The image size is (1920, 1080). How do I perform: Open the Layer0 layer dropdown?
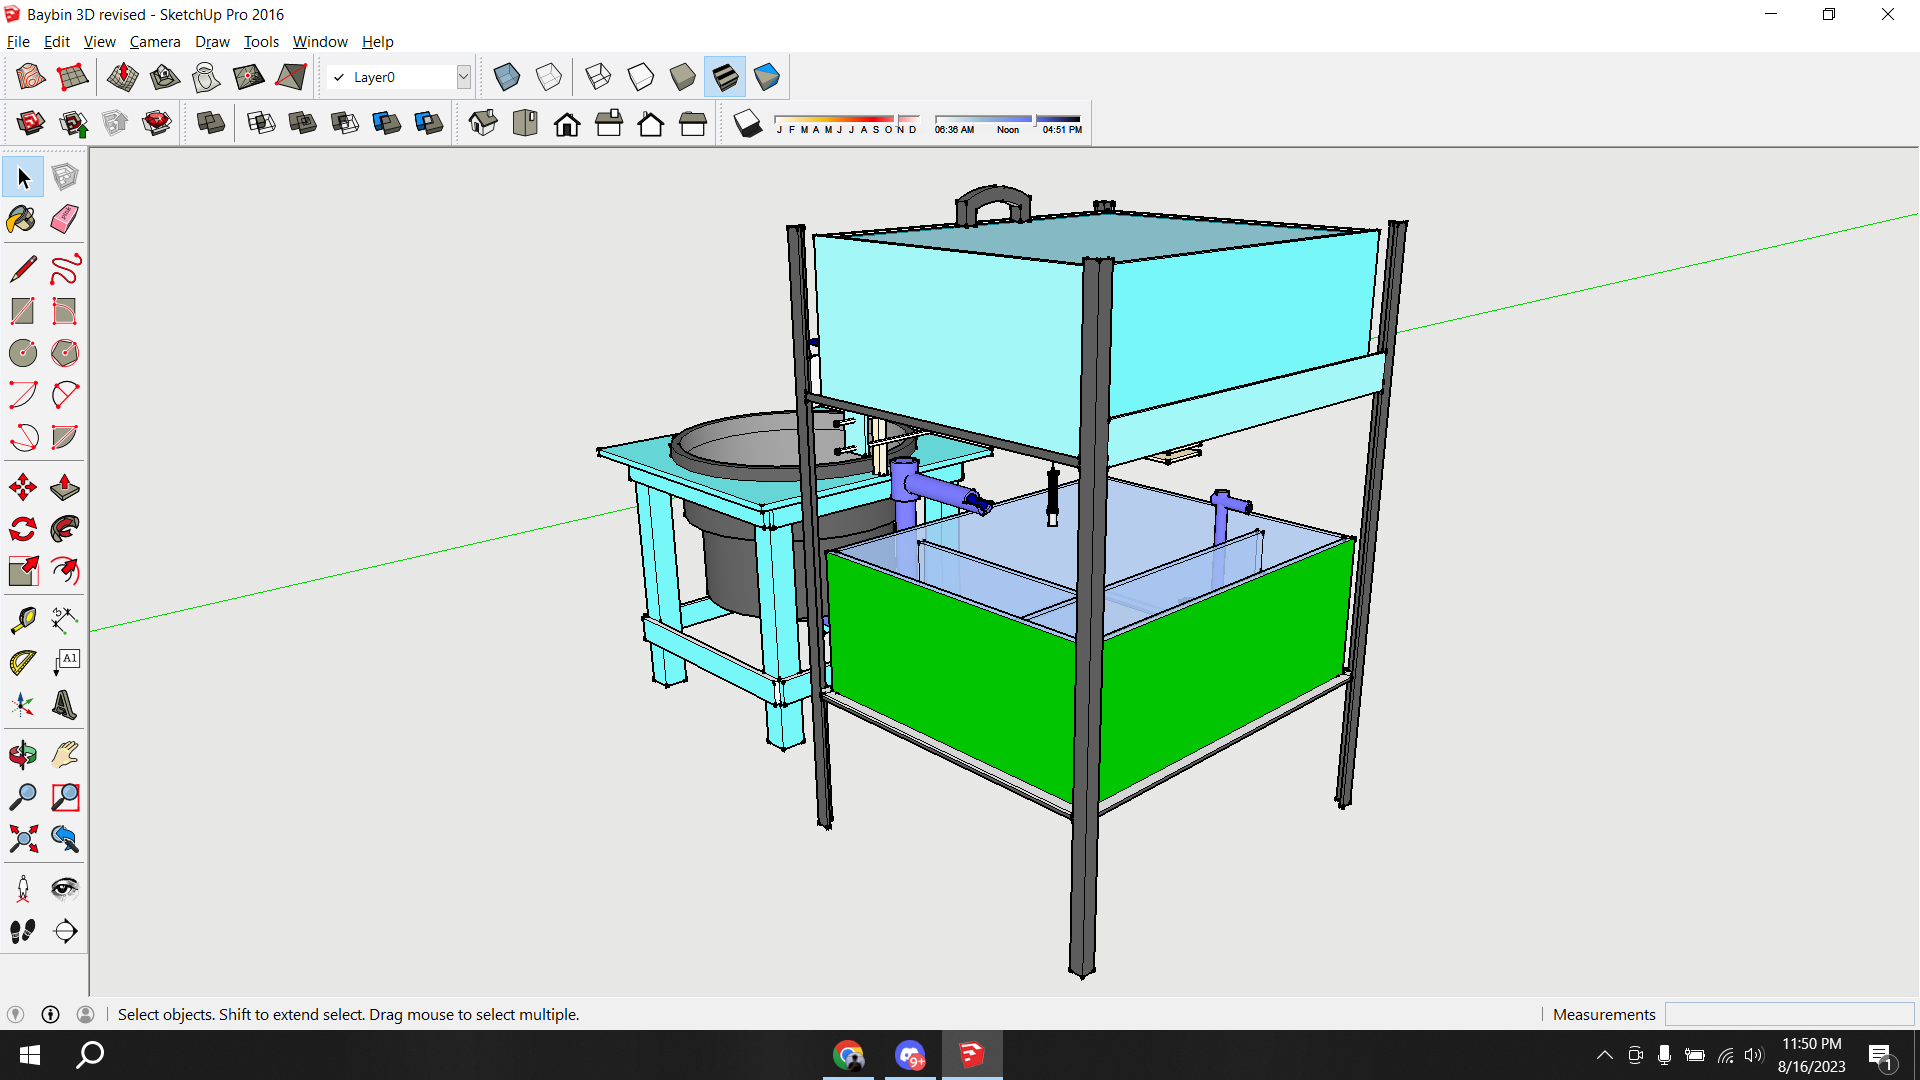pyautogui.click(x=463, y=77)
